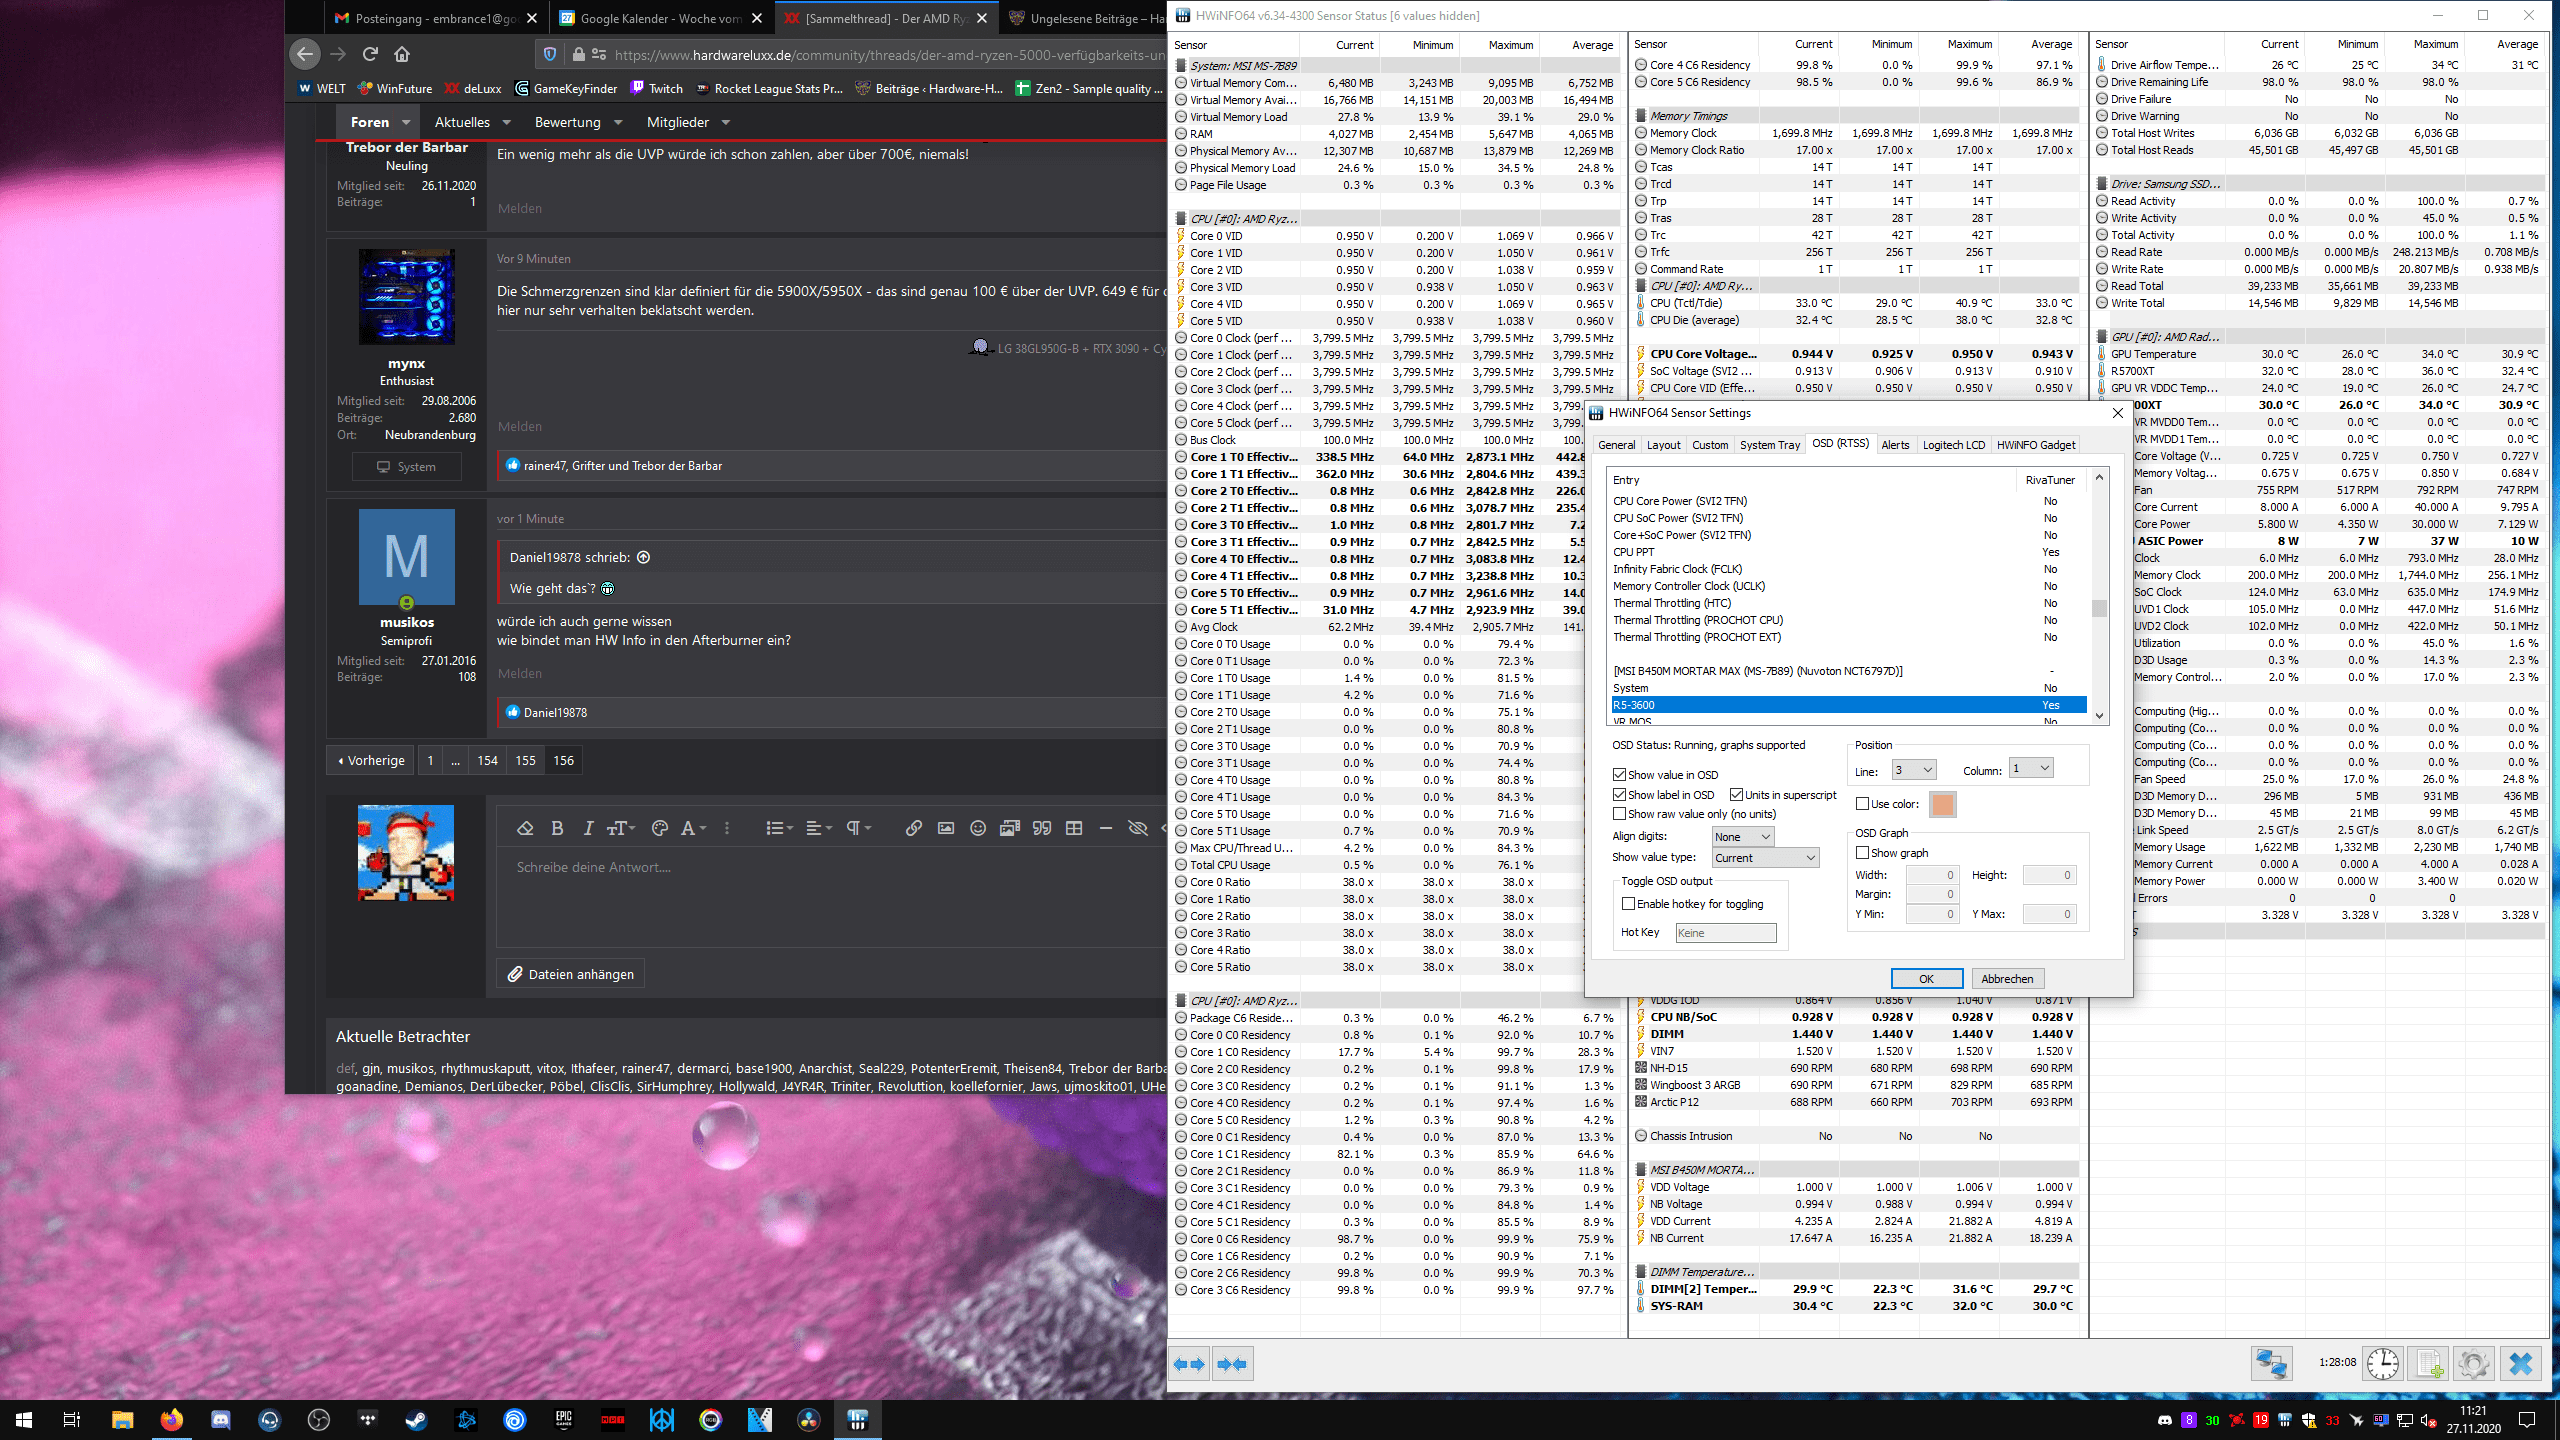Insert media using the gallery icon
2560x1440 pixels.
[1010, 828]
